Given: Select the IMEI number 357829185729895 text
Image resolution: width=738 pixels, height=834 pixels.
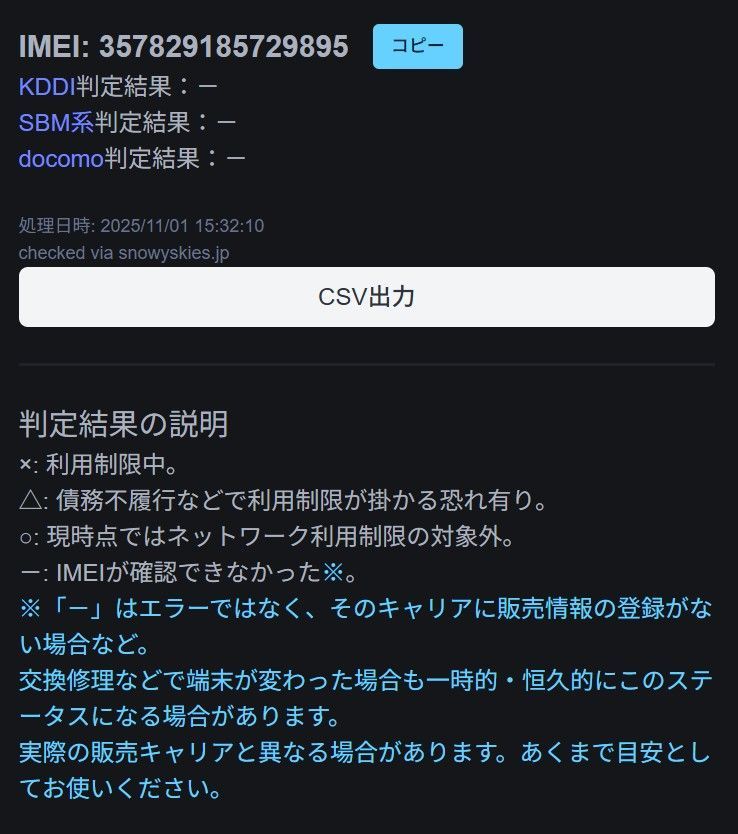Looking at the screenshot, I should point(223,46).
